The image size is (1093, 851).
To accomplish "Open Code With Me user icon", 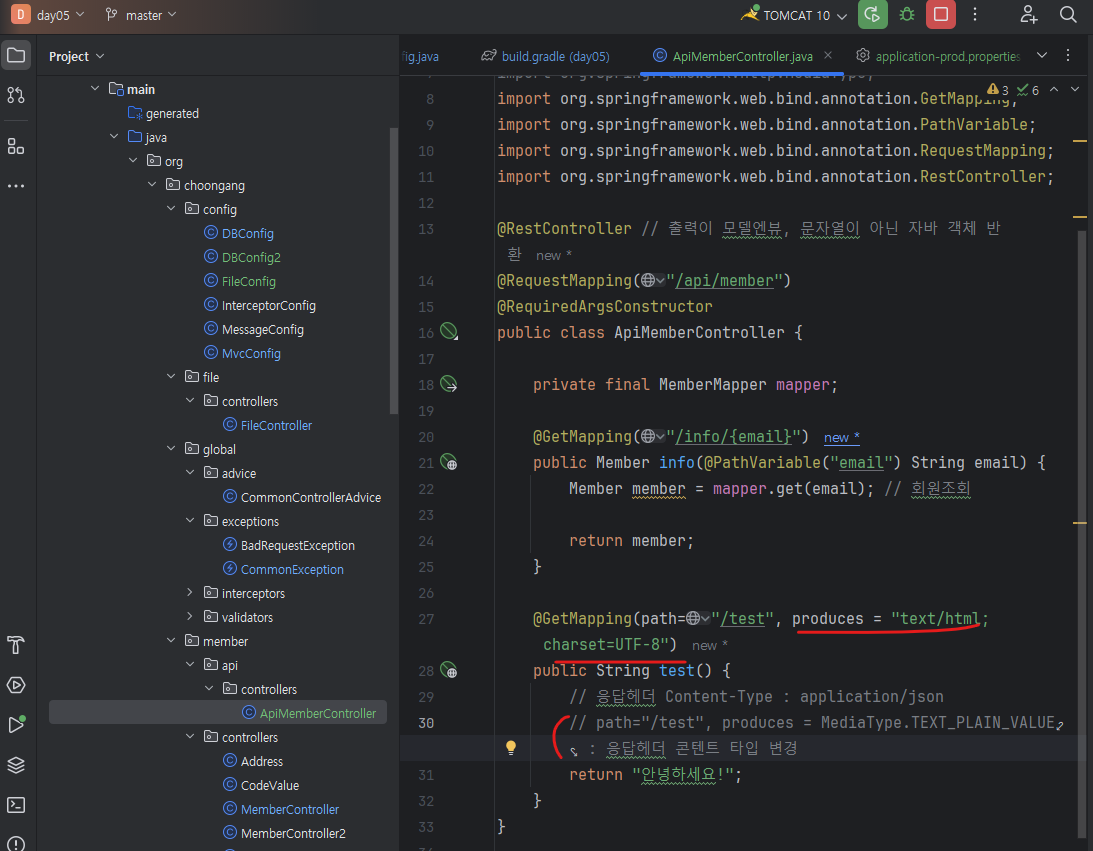I will pos(1029,15).
